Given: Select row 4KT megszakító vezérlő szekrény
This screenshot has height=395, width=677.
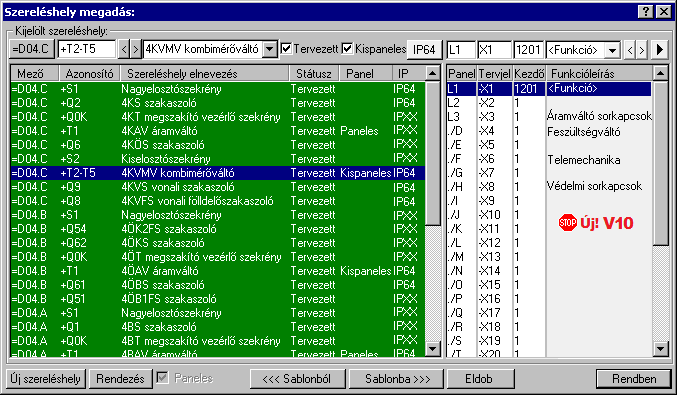Looking at the screenshot, I should click(218, 117).
